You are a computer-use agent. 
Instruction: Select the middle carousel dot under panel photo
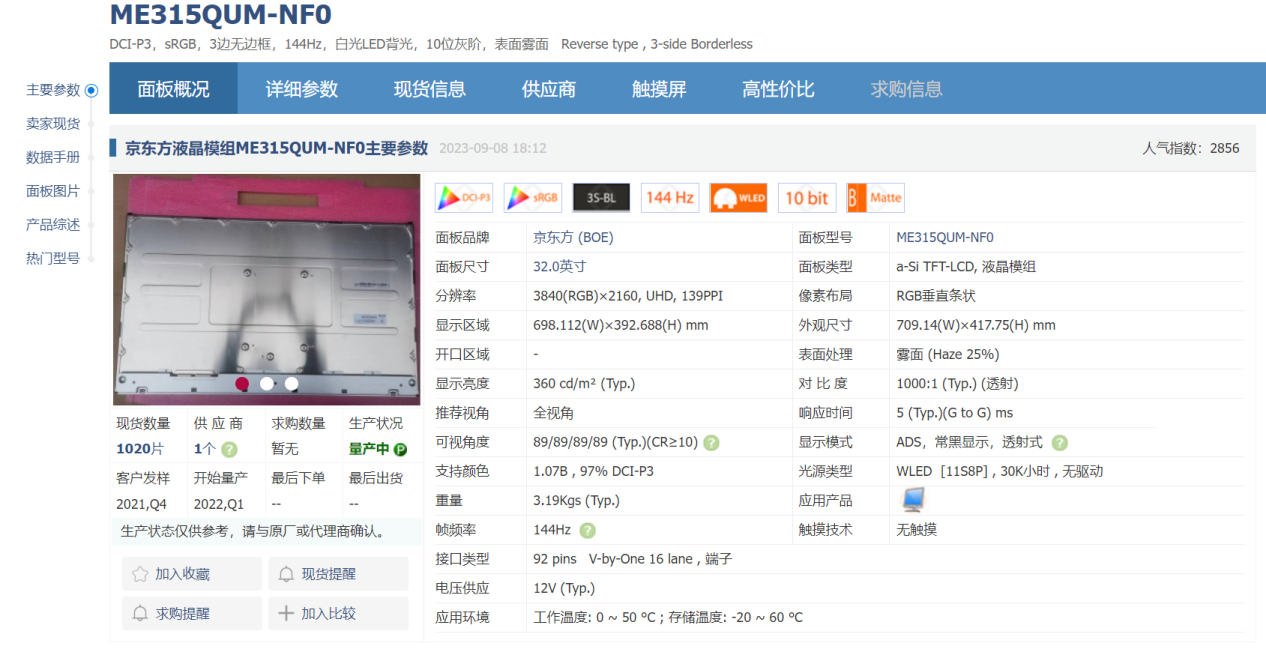coord(267,383)
